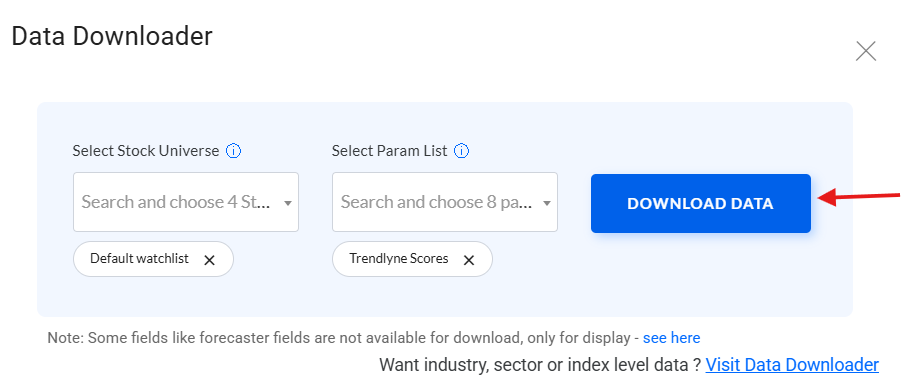901x383 pixels.
Task: Expand the Stock Universe dropdown arrow
Action: click(x=288, y=203)
